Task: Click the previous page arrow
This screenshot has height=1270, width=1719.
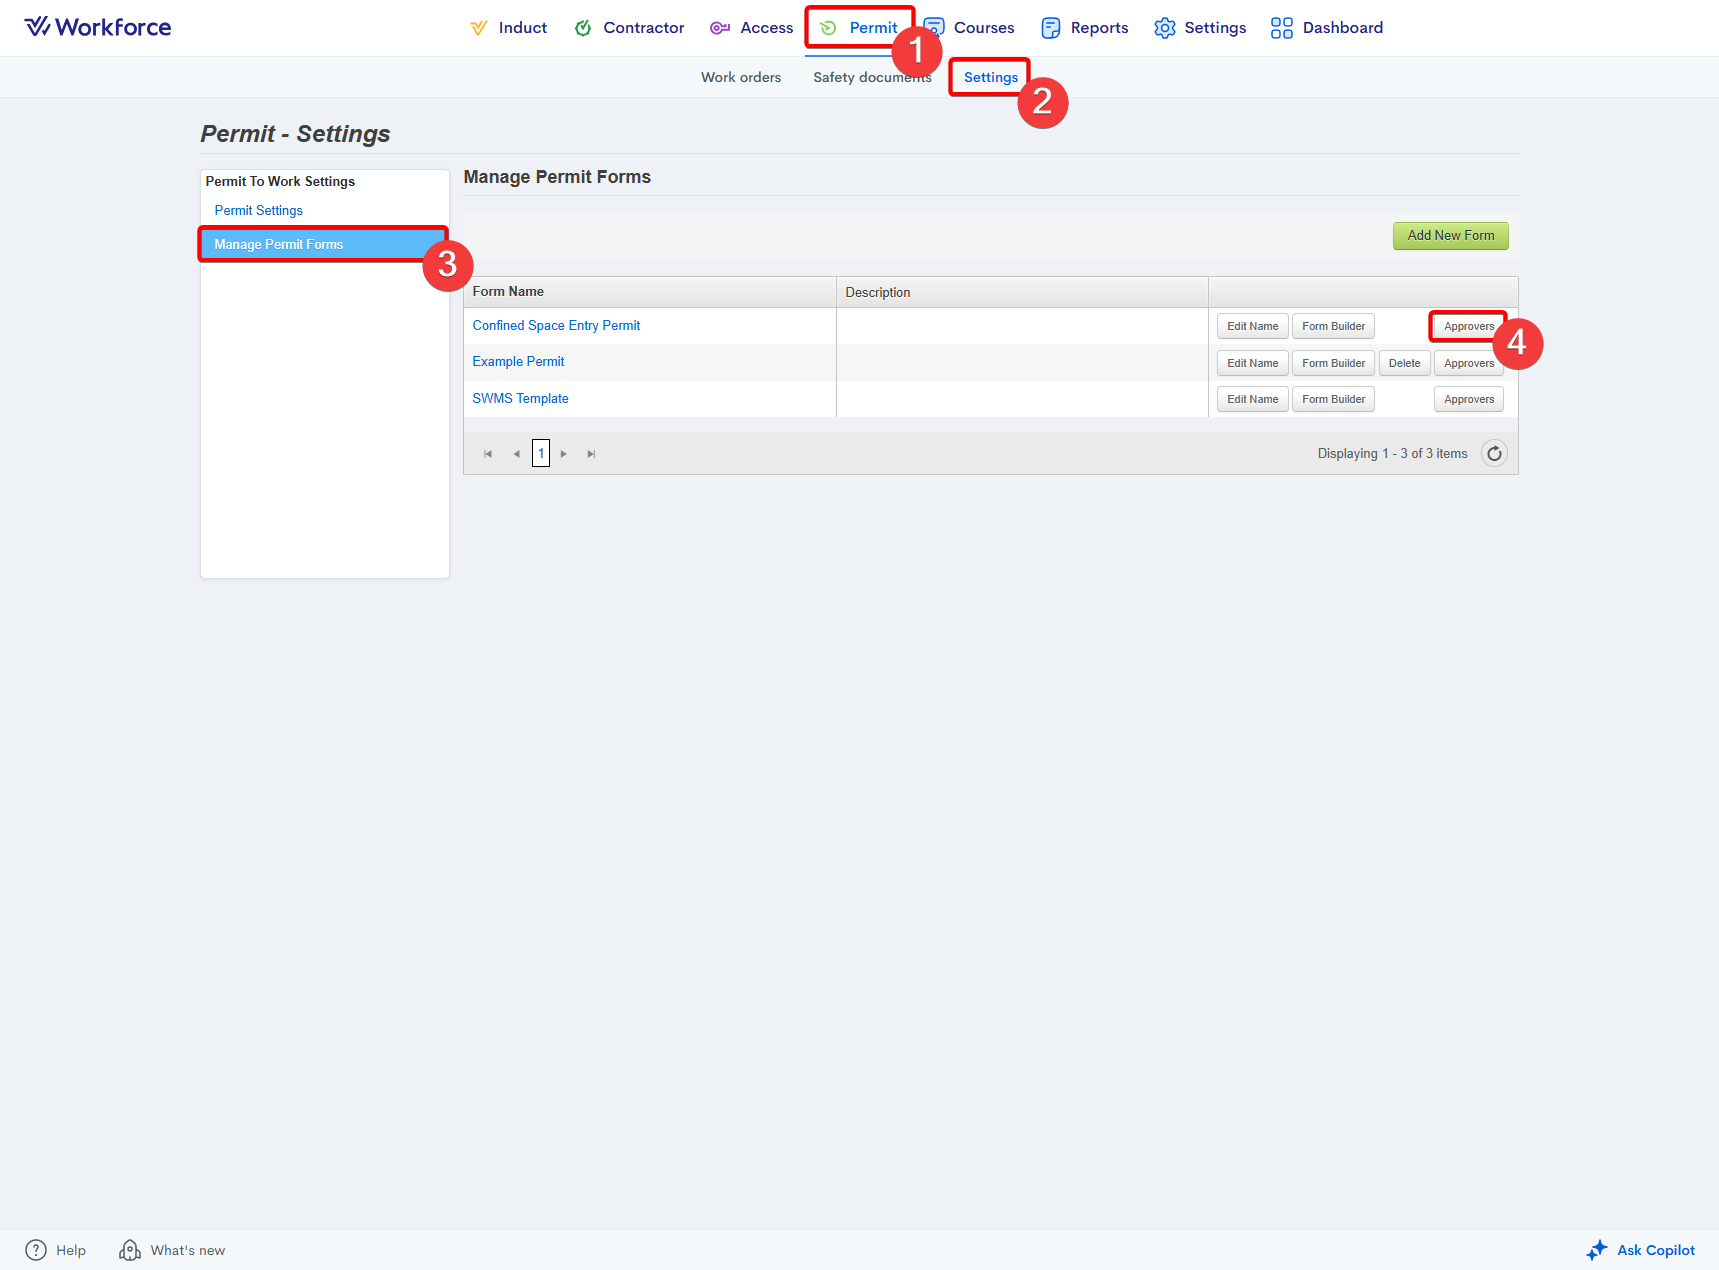Action: point(516,454)
